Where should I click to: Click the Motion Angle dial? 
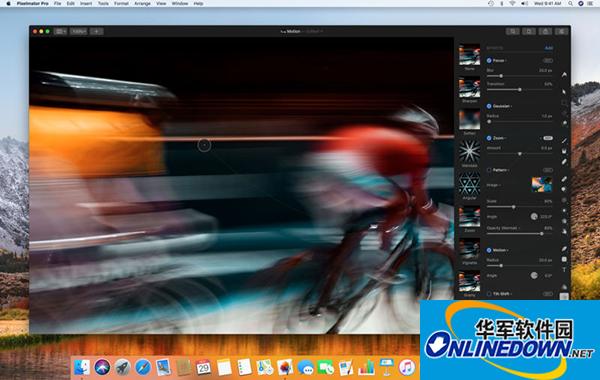pos(534,276)
